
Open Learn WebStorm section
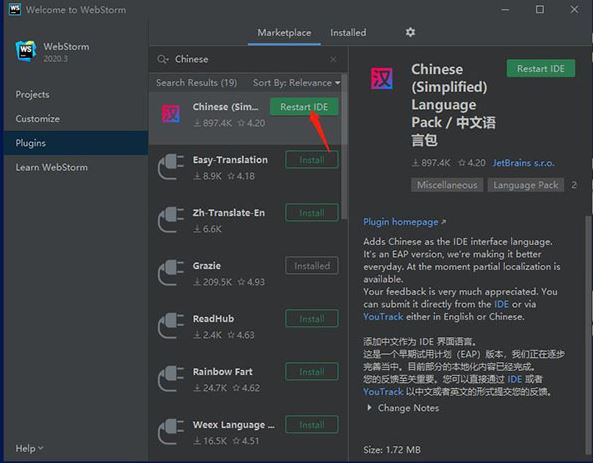[51, 167]
